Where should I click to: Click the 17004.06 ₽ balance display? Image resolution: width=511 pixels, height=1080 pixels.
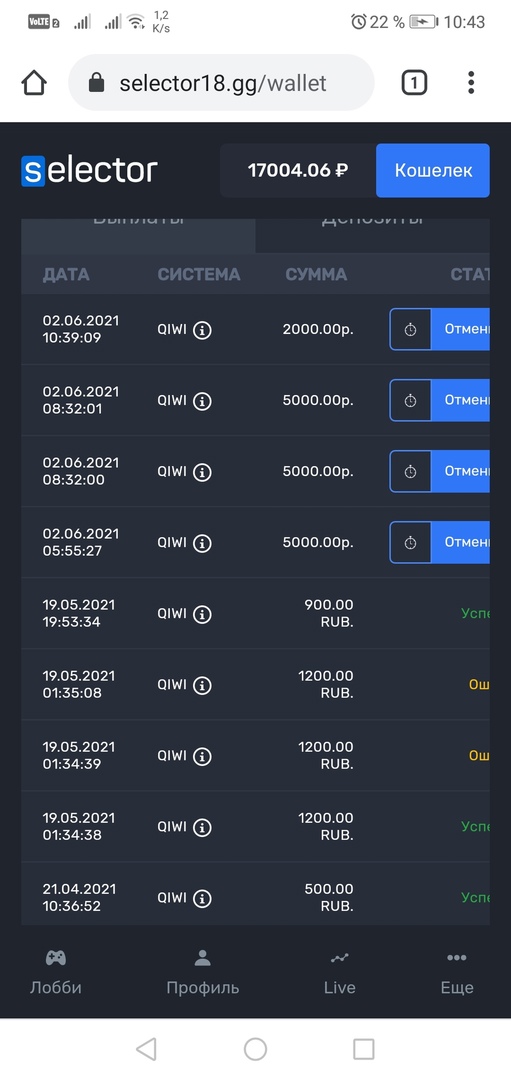click(298, 170)
